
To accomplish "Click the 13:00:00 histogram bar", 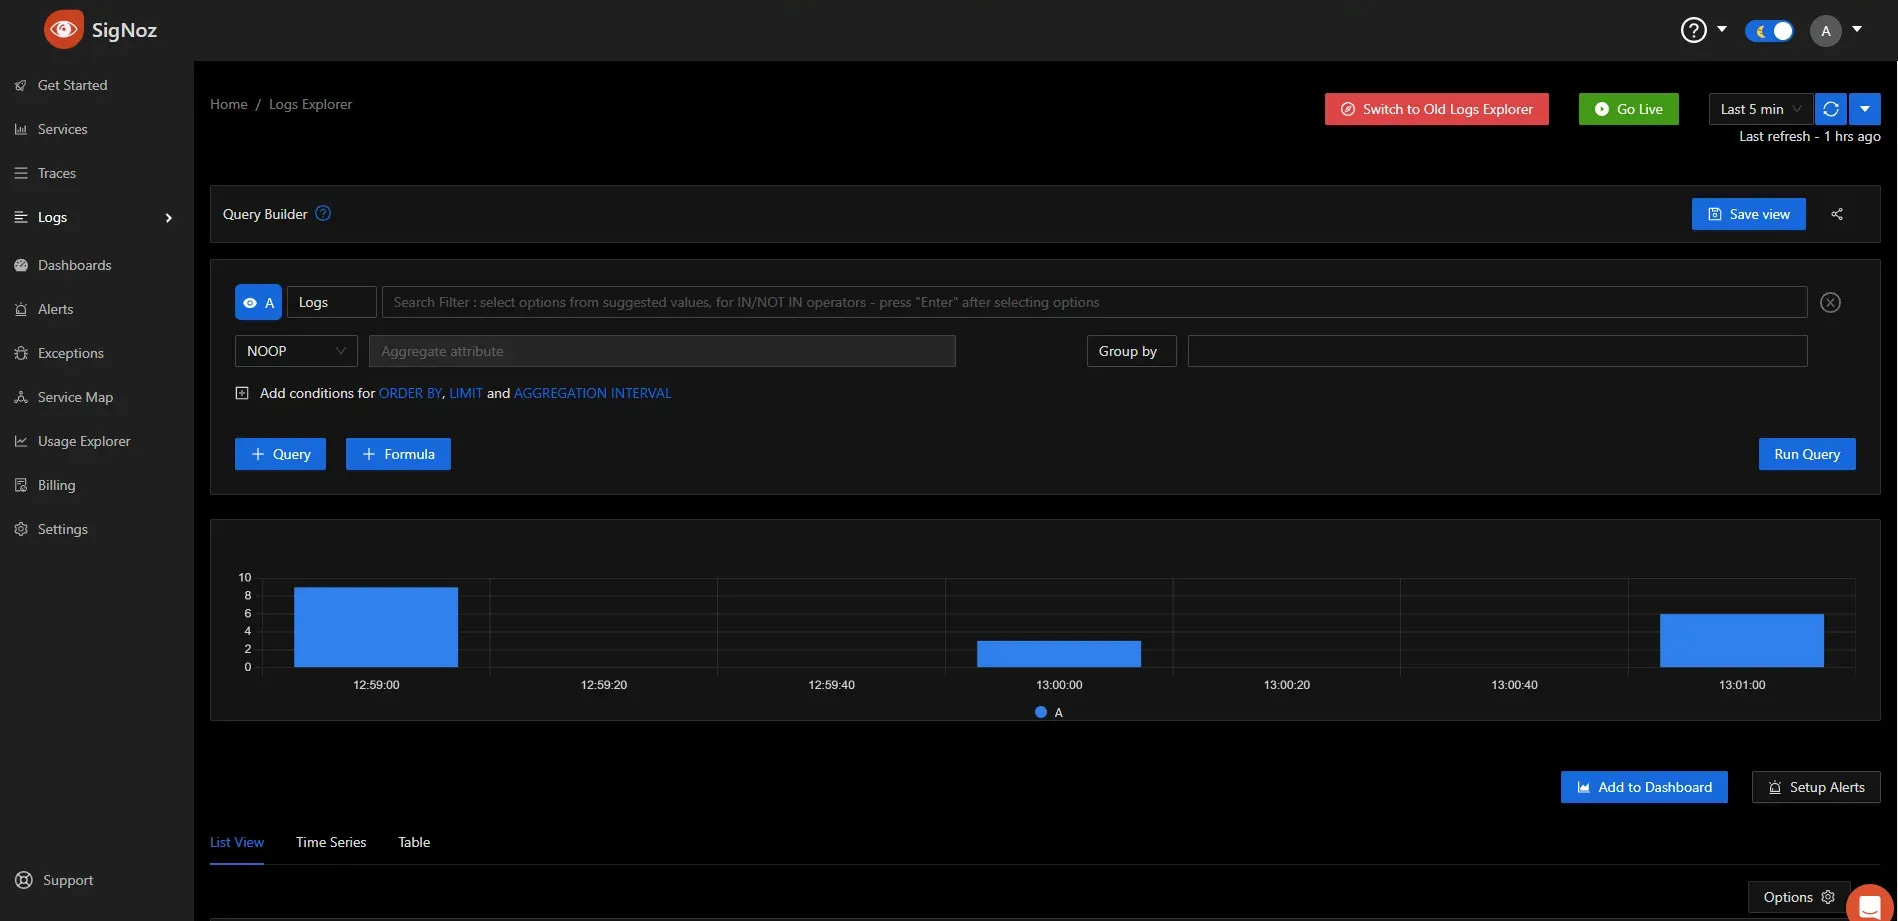I will tap(1059, 654).
